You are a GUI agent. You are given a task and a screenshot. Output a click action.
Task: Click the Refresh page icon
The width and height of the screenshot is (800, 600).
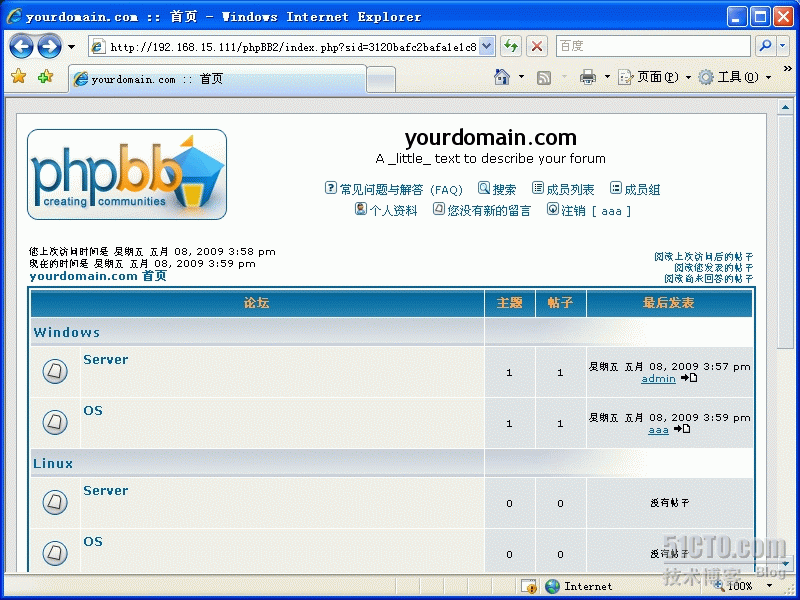511,47
